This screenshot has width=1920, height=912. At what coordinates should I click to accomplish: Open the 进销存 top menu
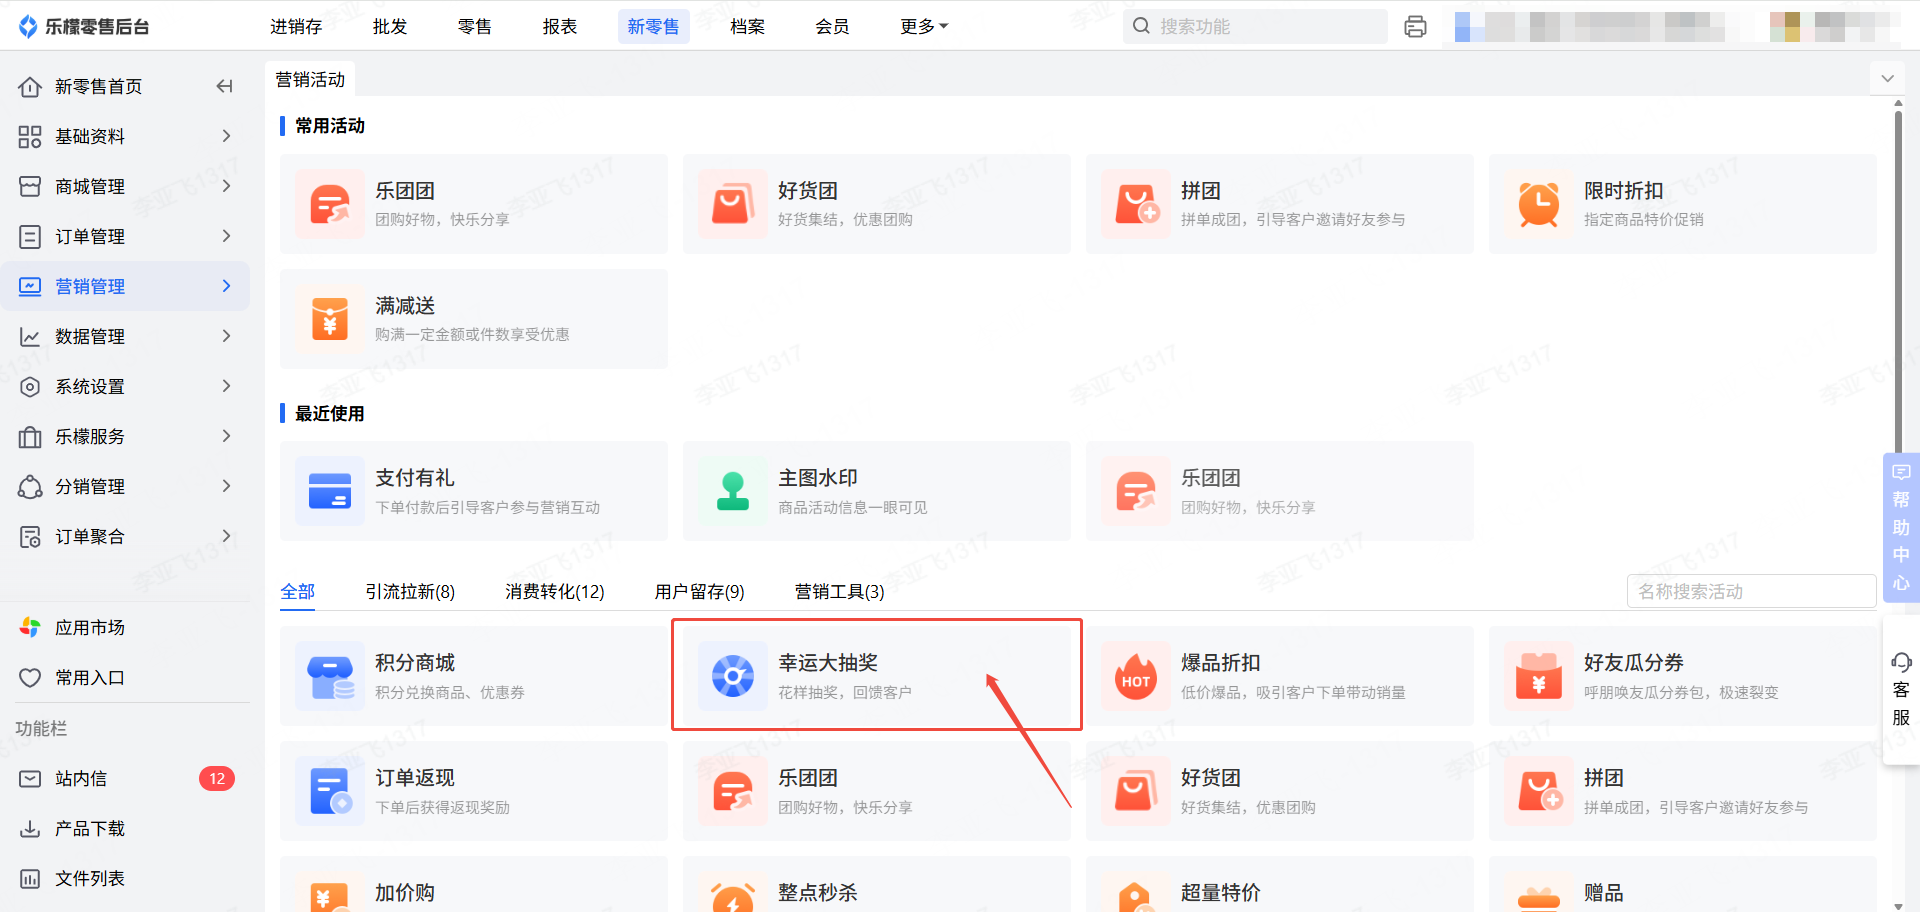pyautogui.click(x=296, y=27)
